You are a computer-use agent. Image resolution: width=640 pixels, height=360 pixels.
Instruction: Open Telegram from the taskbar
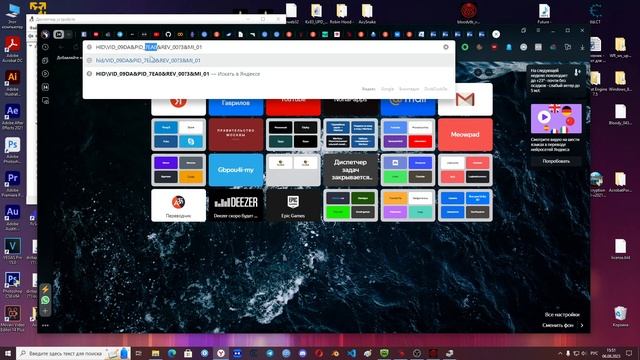coord(270,353)
